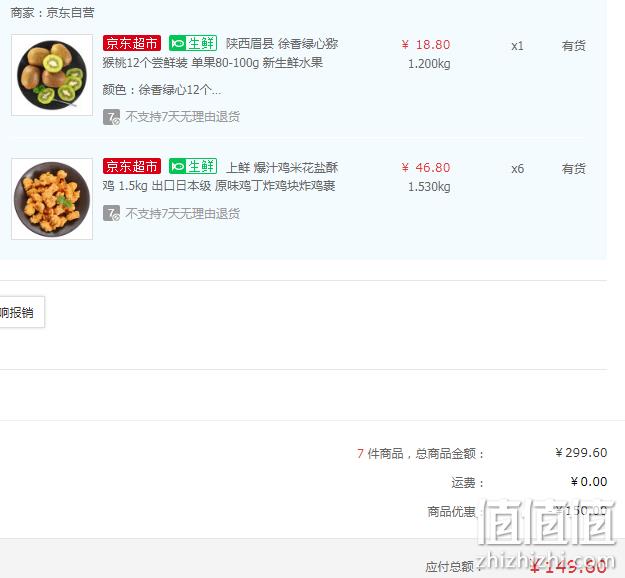Viewport: 625px width, 578px height.
Task: Click the total goods amount ¥299.60
Action: (x=581, y=453)
